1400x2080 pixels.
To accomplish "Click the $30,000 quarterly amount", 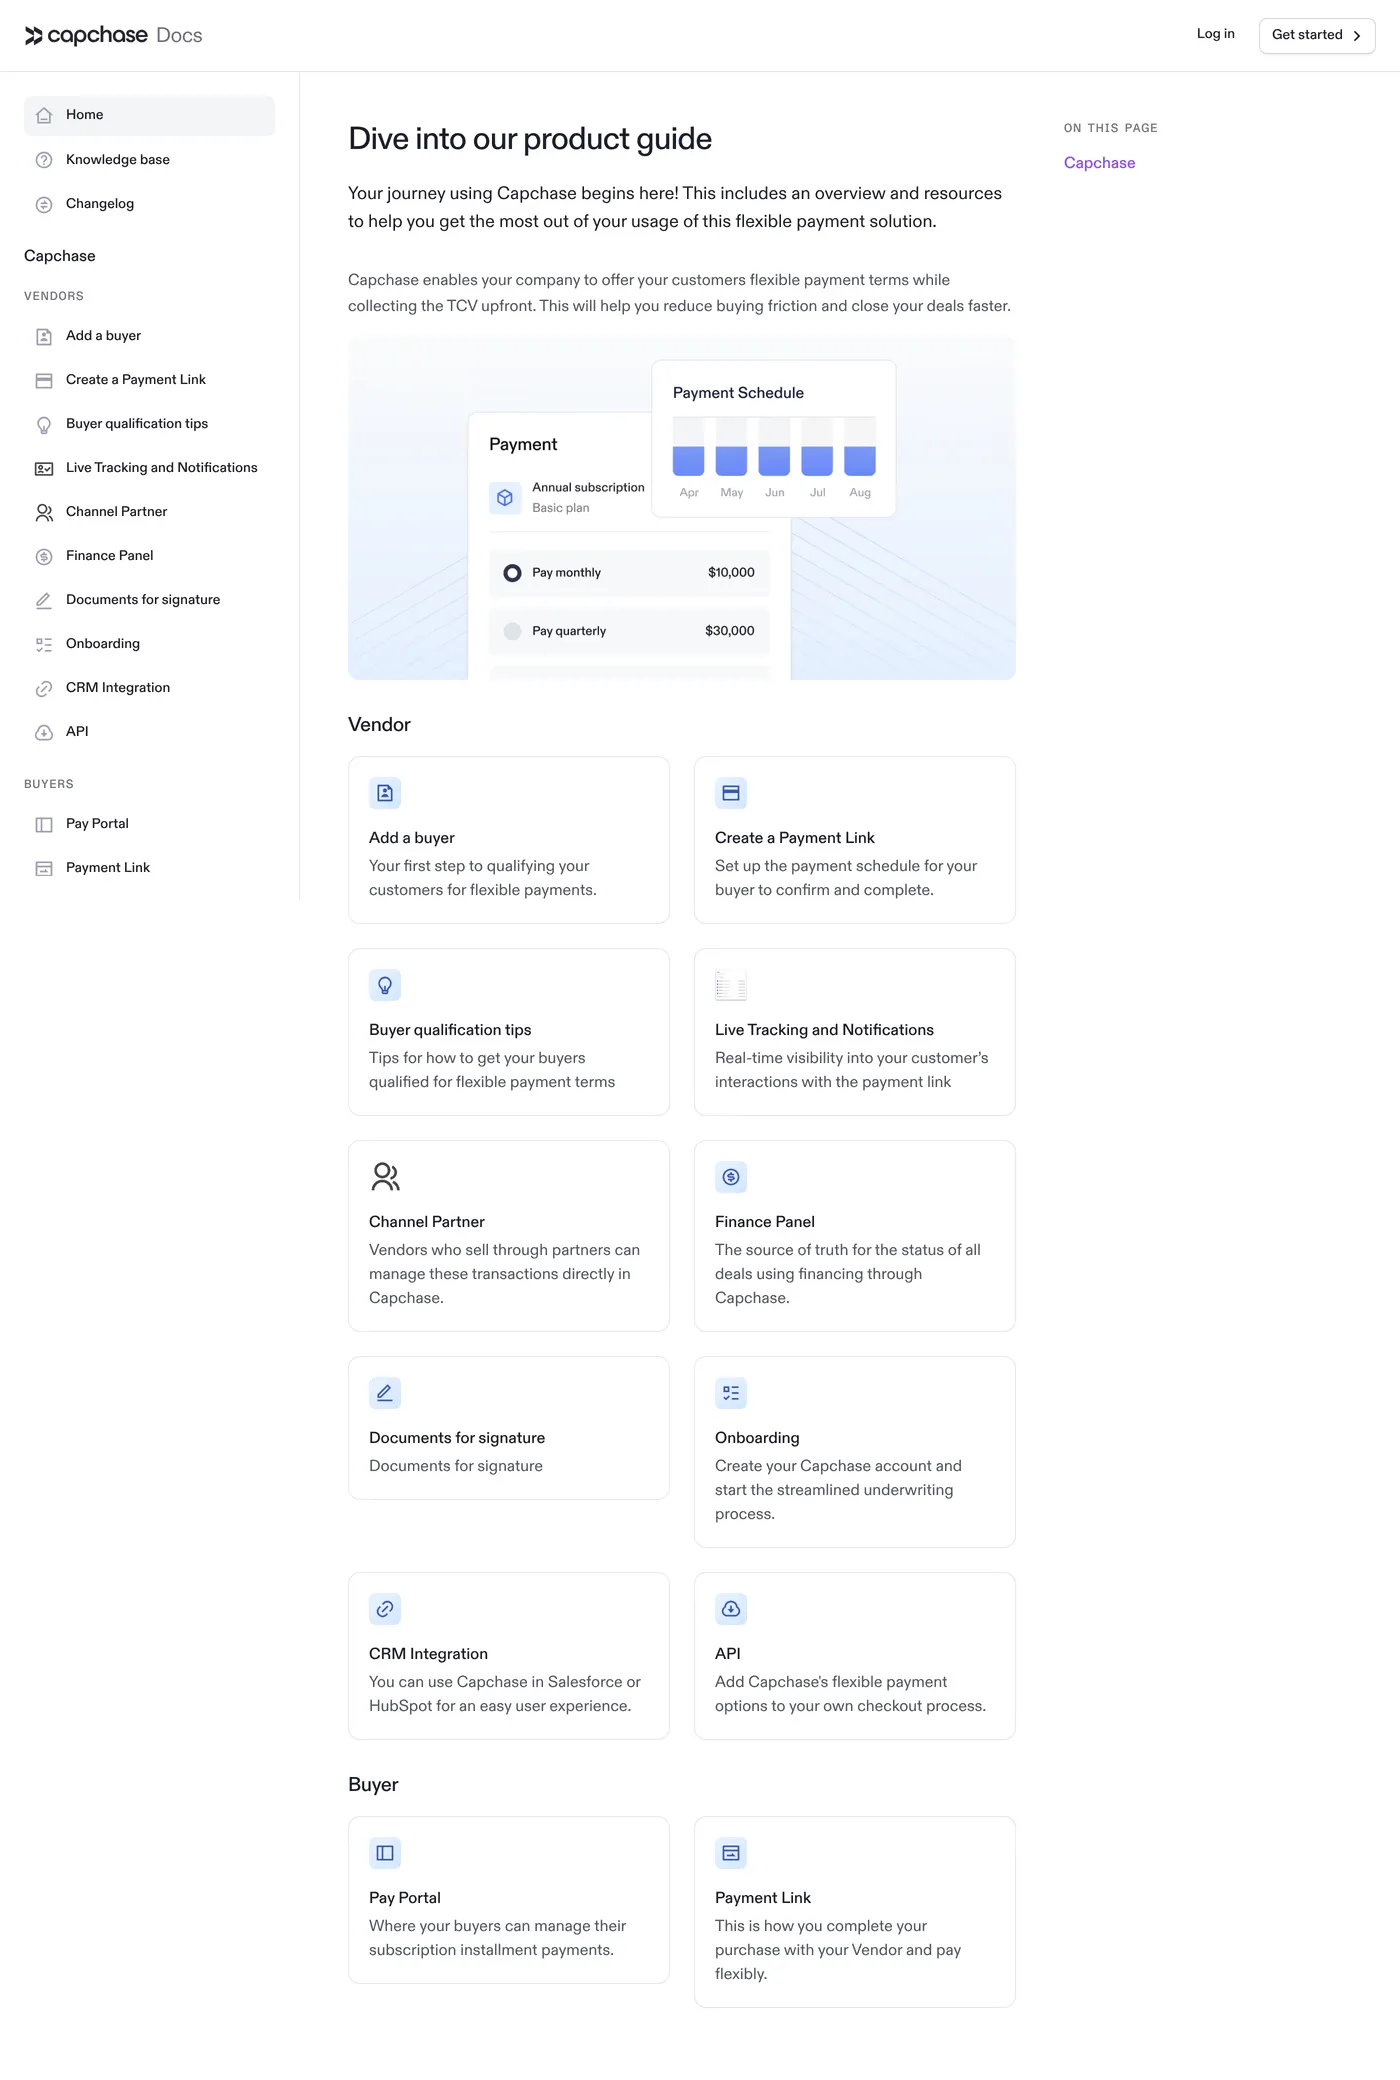I will 730,631.
